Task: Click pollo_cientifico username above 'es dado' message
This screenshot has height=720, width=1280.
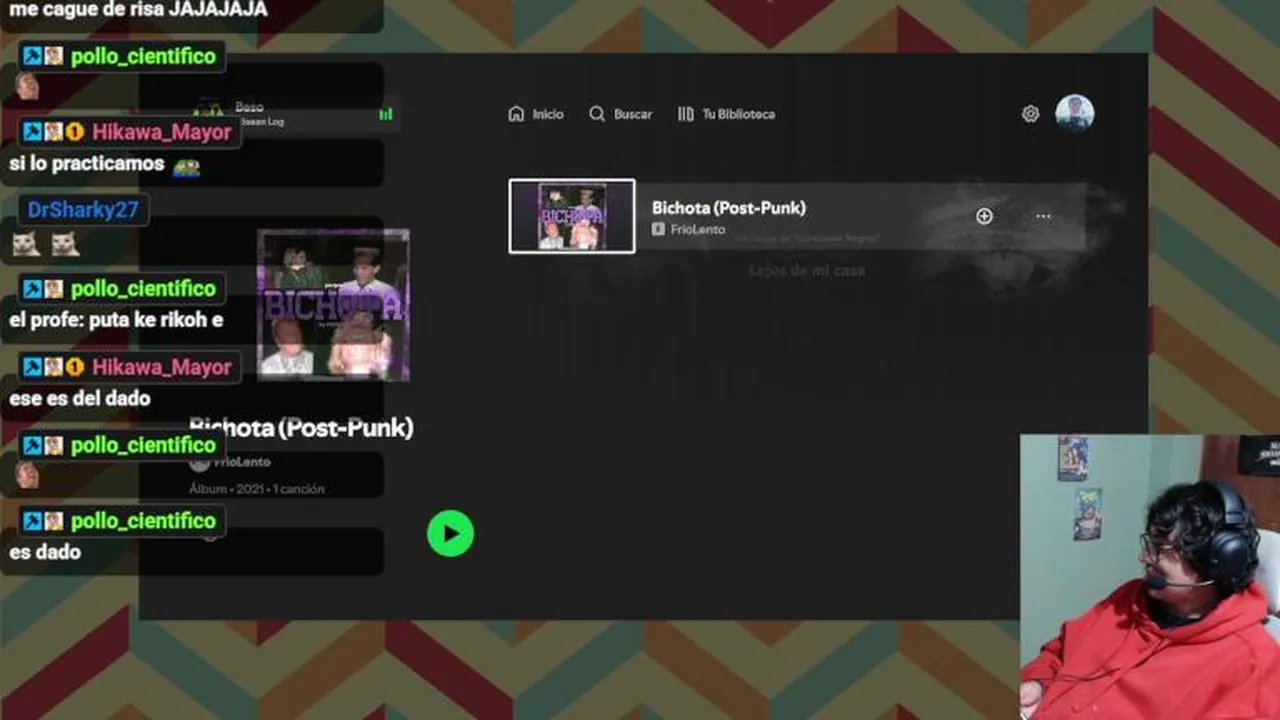Action: point(143,521)
